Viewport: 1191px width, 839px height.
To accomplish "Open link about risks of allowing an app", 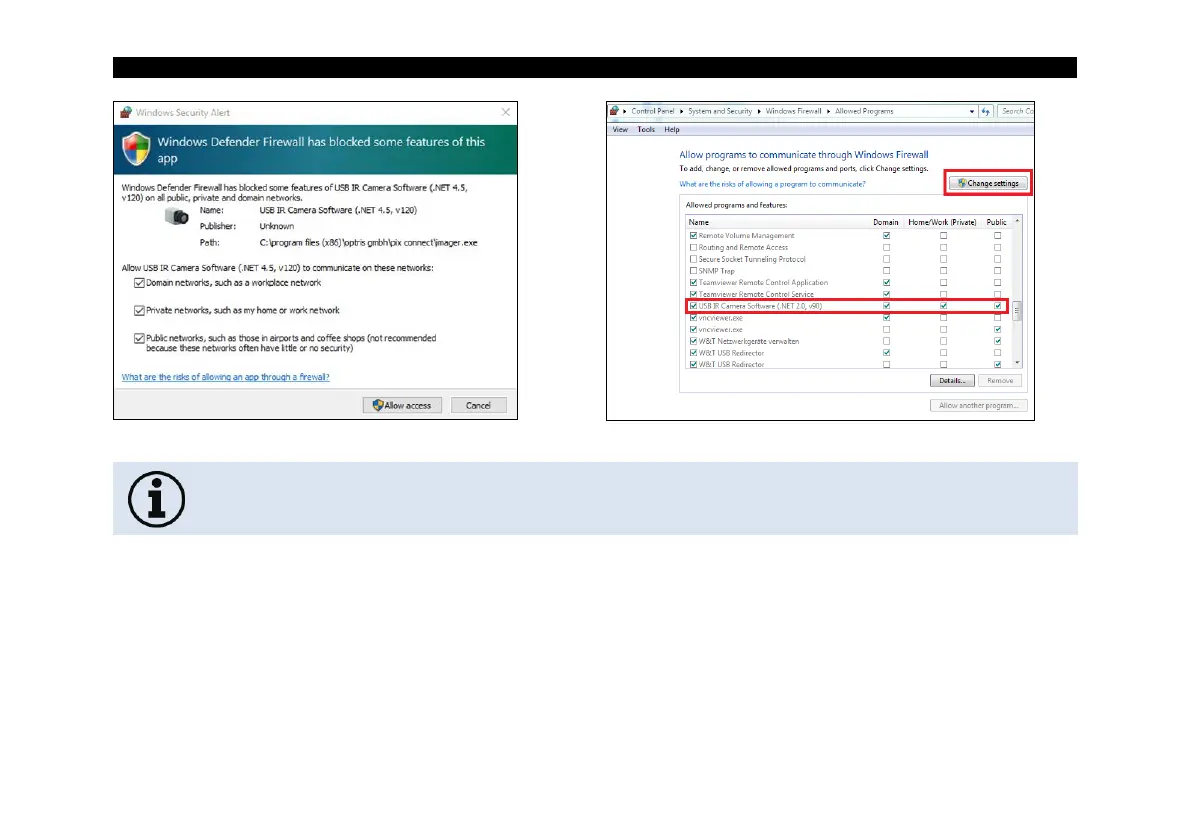I will tap(226, 377).
